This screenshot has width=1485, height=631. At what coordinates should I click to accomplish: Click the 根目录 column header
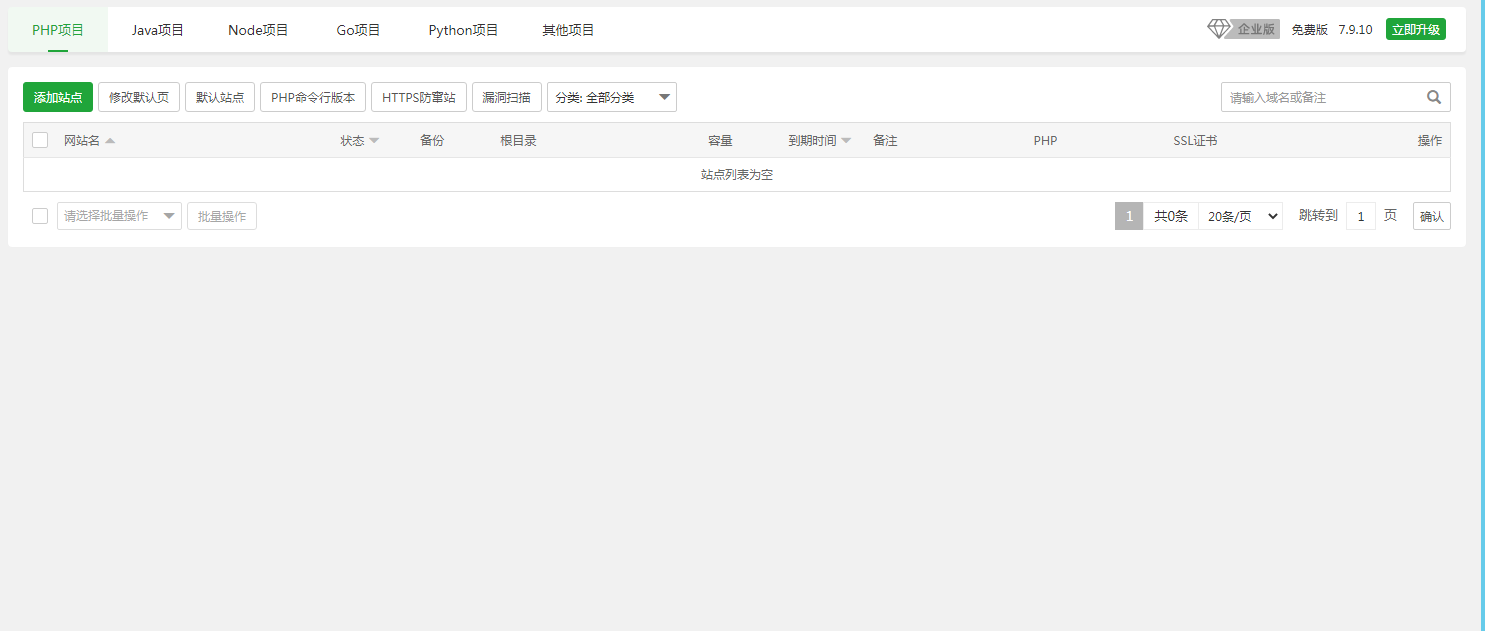[x=518, y=141]
